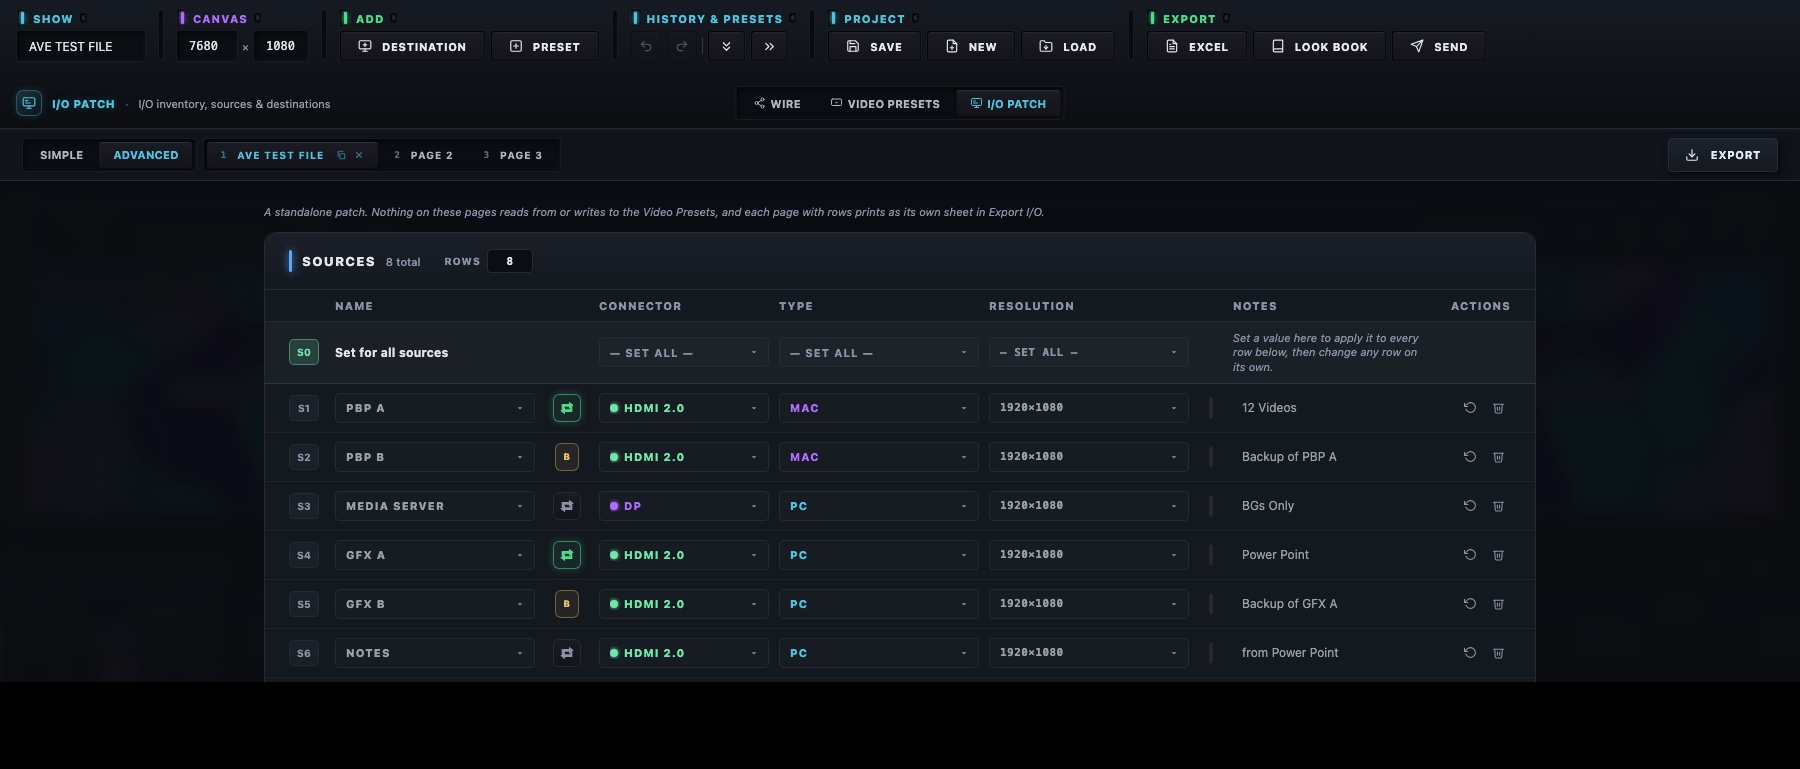Click the SAVE project button
Screen dimensions: 1800x769
(874, 46)
